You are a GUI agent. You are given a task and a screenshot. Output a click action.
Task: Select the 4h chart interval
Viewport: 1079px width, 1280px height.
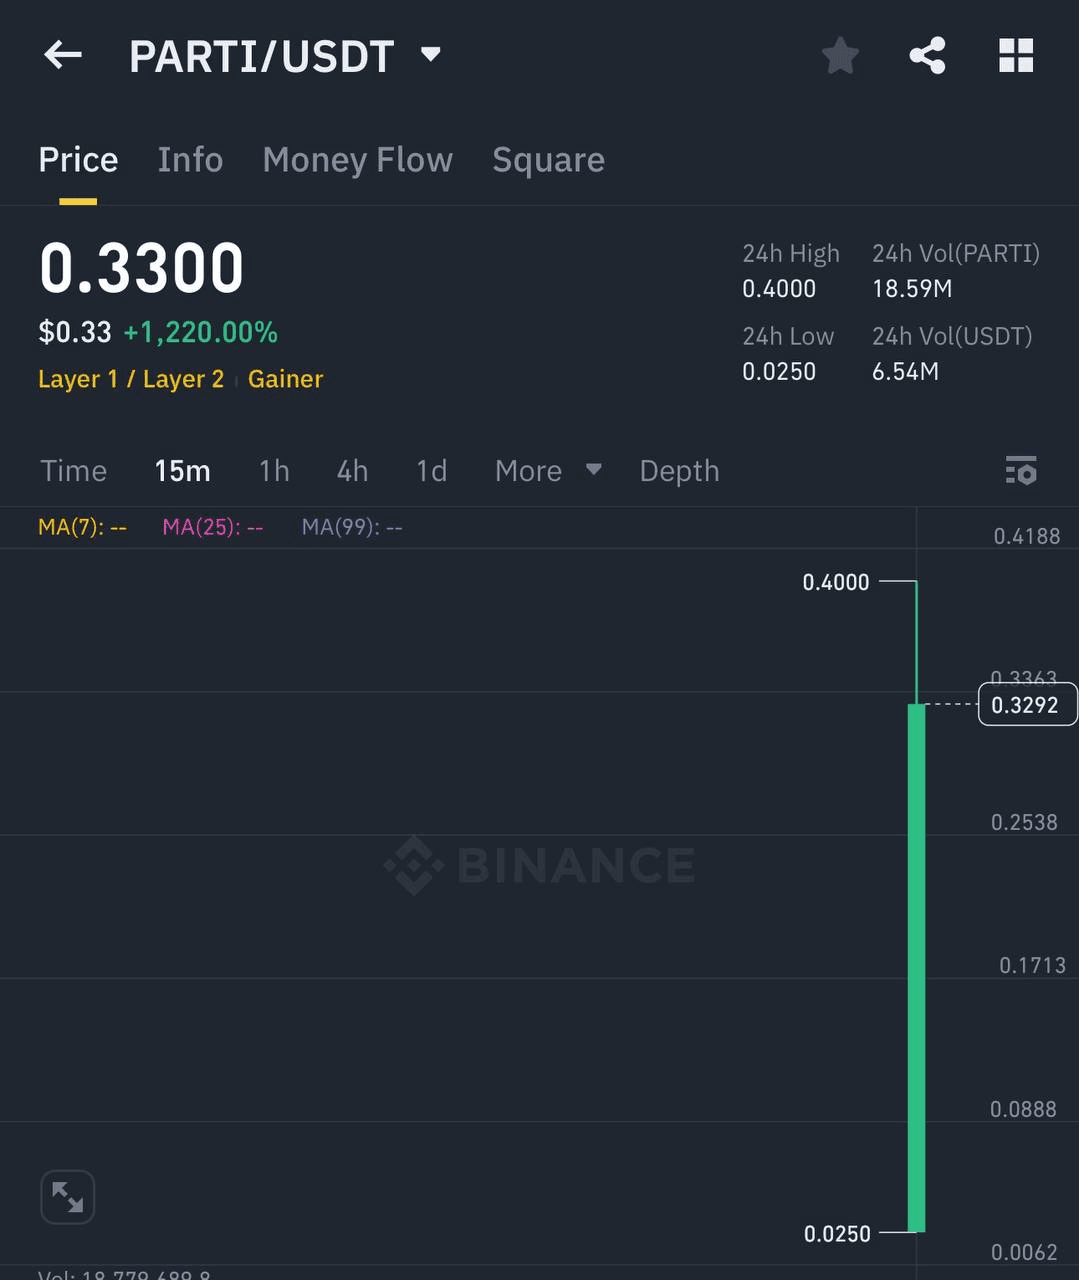[352, 471]
